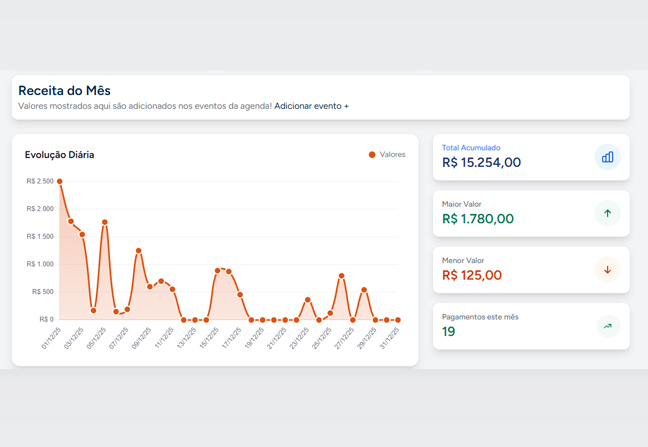Click the green up arrow icon in Maior Valor

[x=607, y=213]
